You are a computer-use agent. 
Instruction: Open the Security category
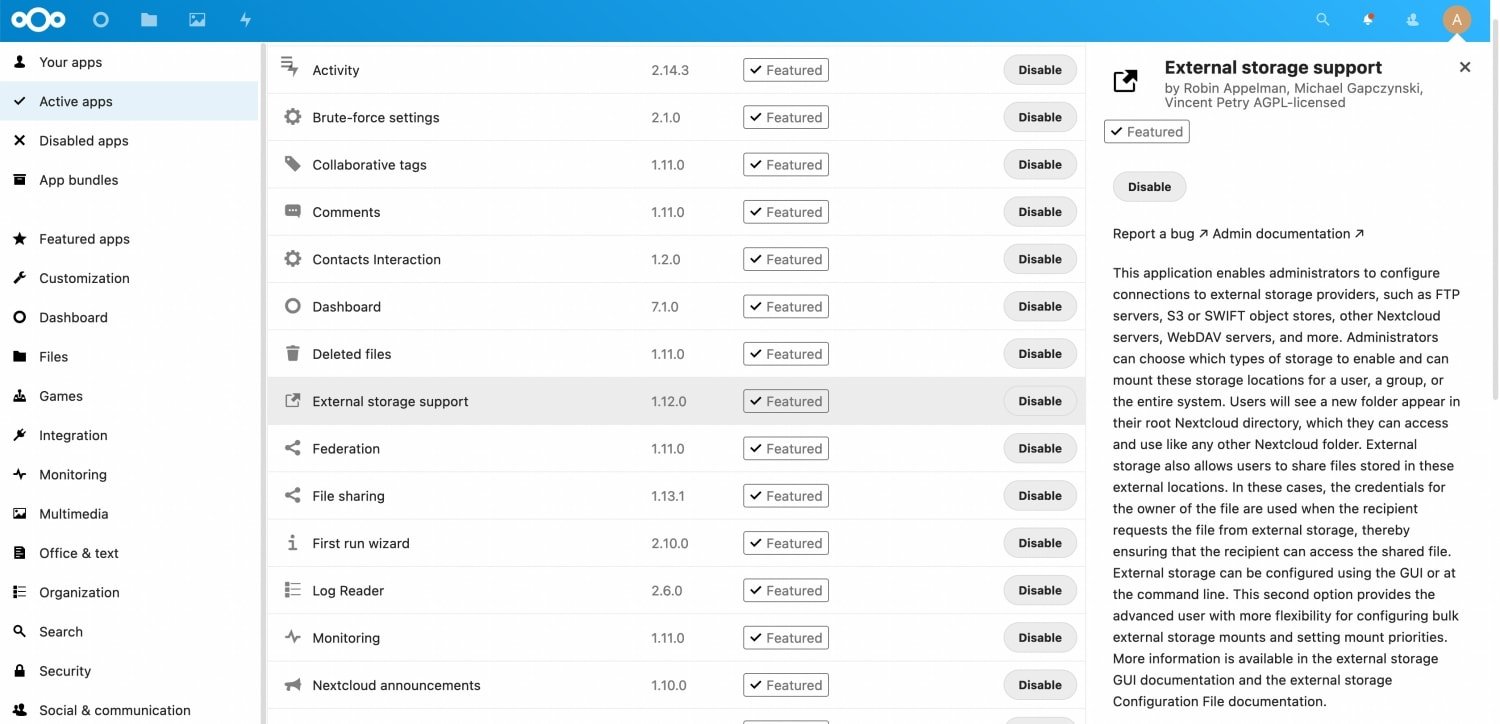click(x=129, y=671)
